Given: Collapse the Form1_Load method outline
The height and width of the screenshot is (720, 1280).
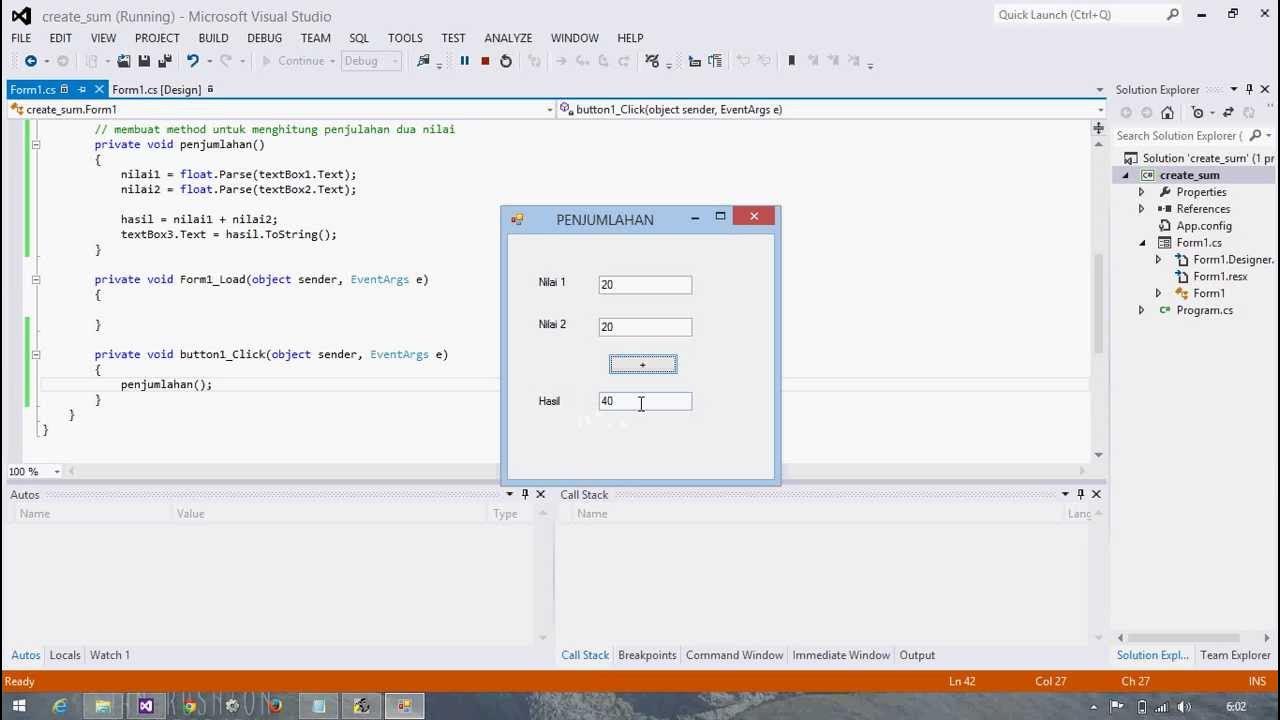Looking at the screenshot, I should [35, 280].
